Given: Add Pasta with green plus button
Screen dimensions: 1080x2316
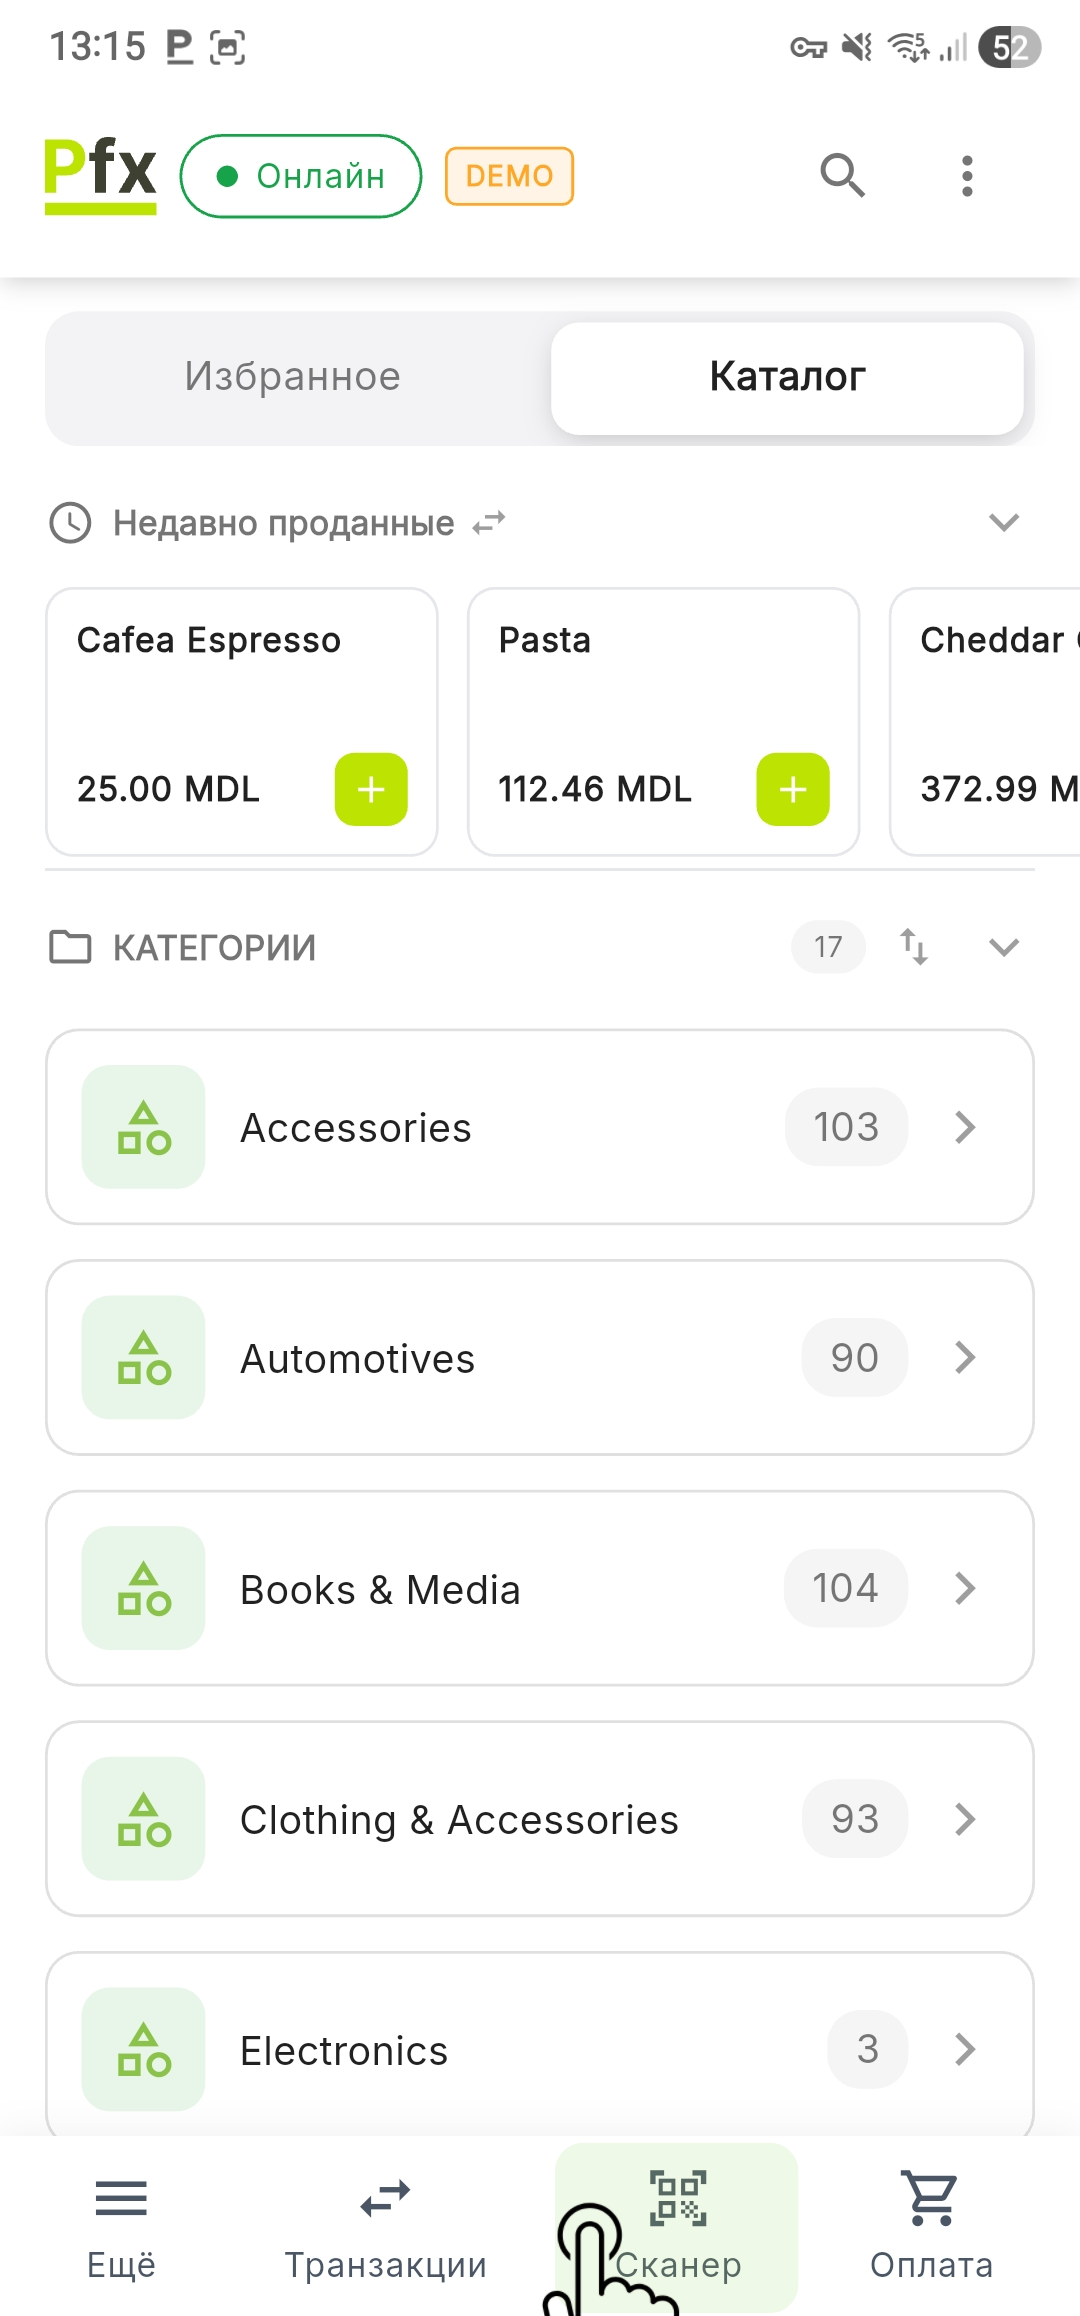Looking at the screenshot, I should (x=793, y=789).
